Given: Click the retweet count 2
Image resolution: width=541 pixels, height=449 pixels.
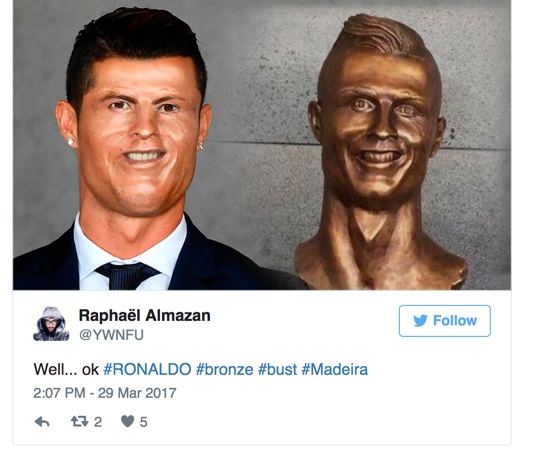Looking at the screenshot, I should [x=98, y=422].
